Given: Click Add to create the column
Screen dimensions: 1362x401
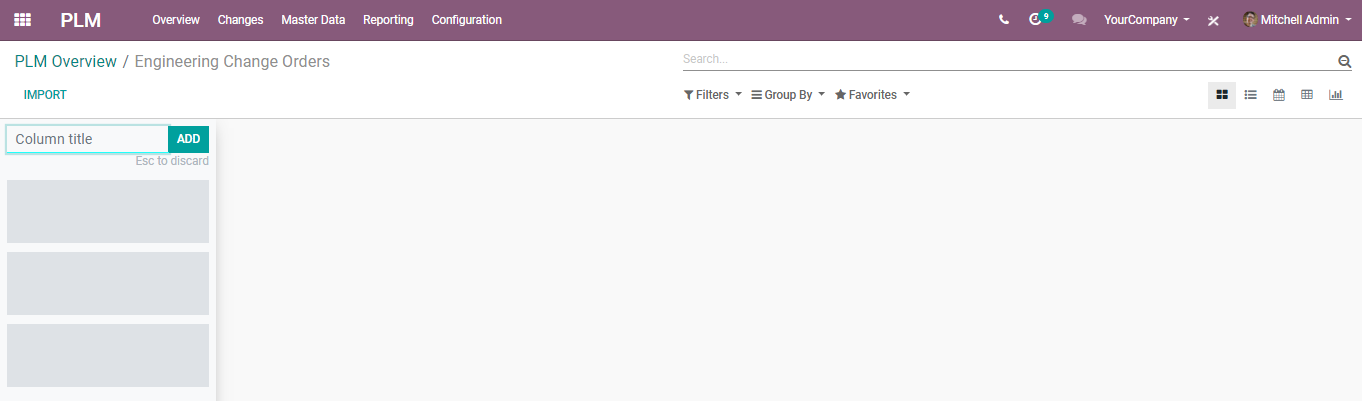Looking at the screenshot, I should pyautogui.click(x=189, y=139).
